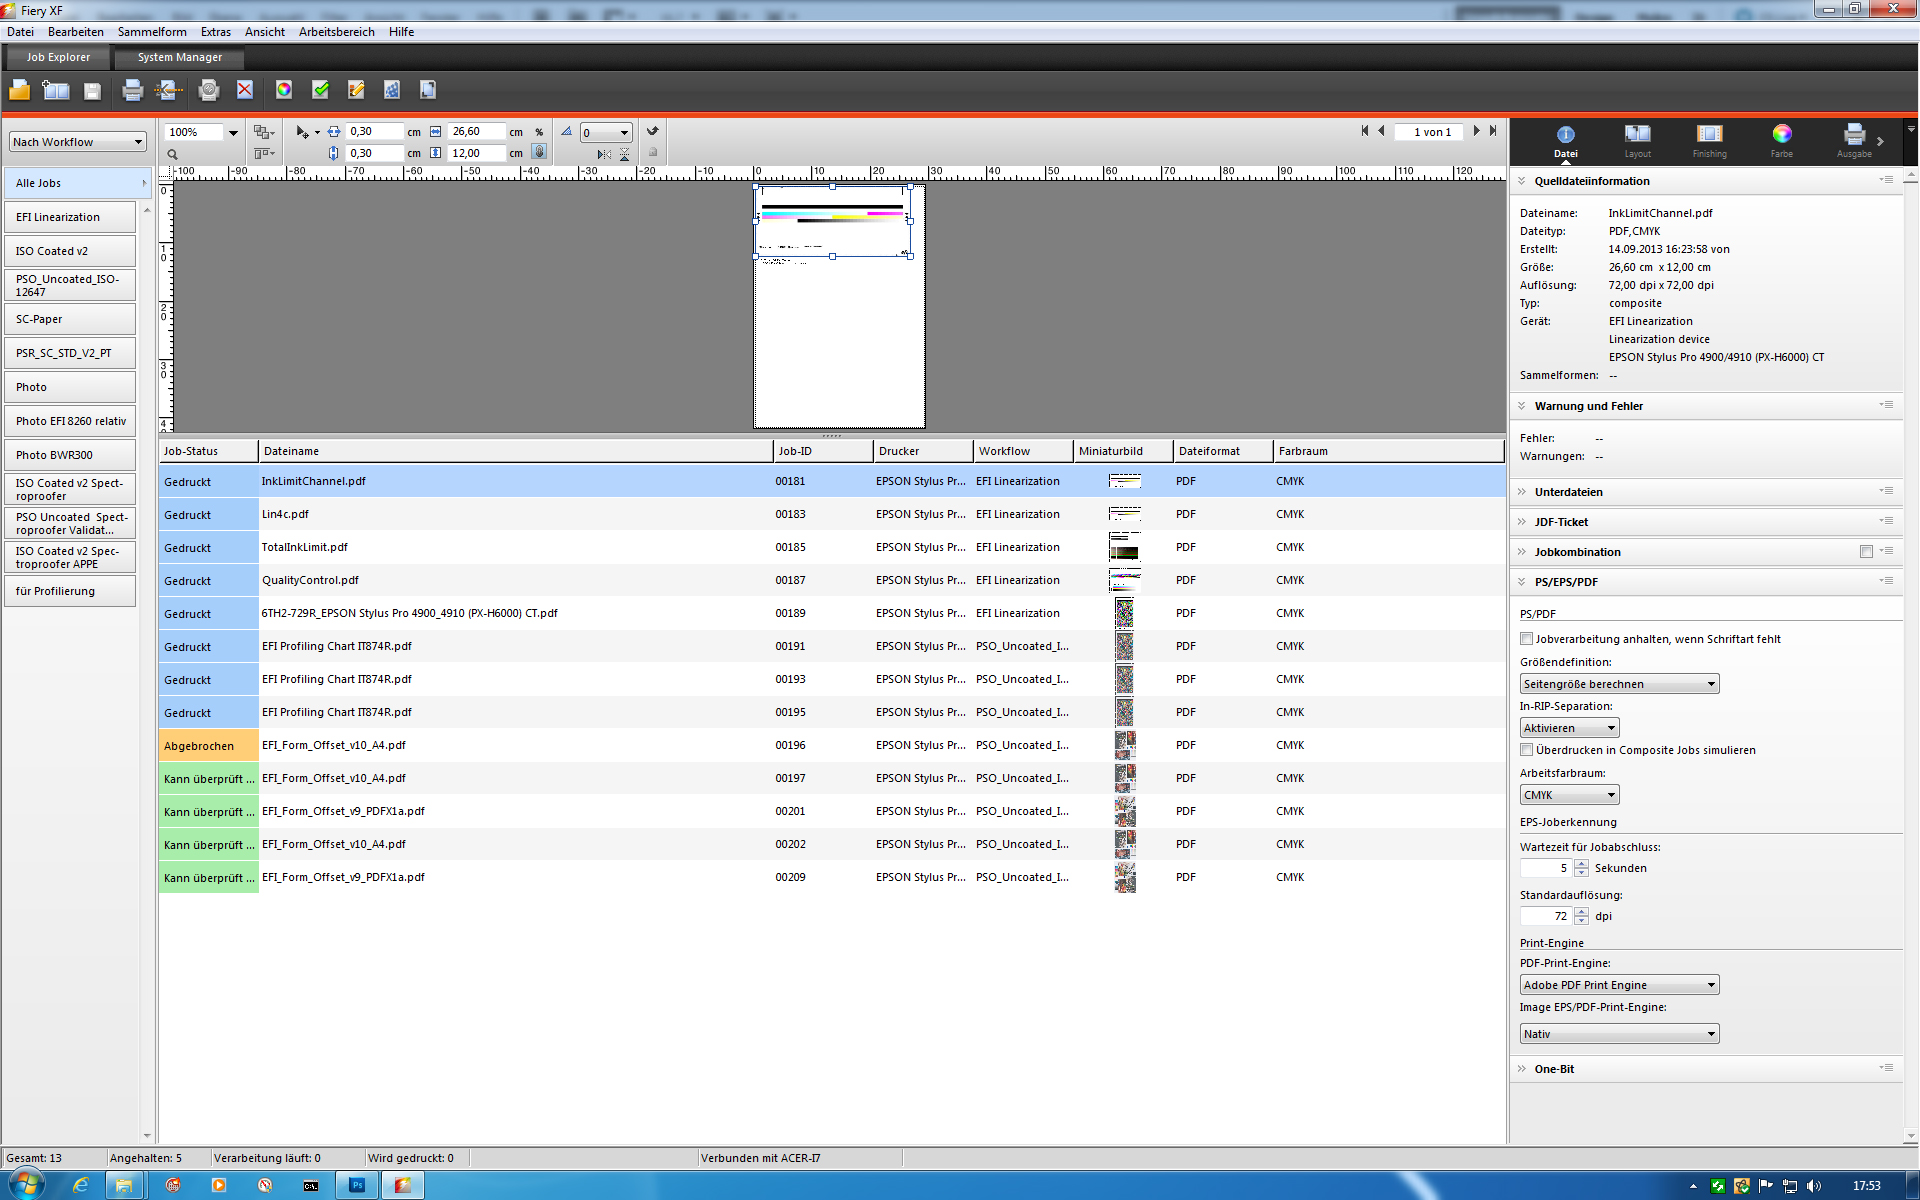This screenshot has width=1920, height=1200.
Task: Click the green checkmark verify icon
Action: coord(320,90)
